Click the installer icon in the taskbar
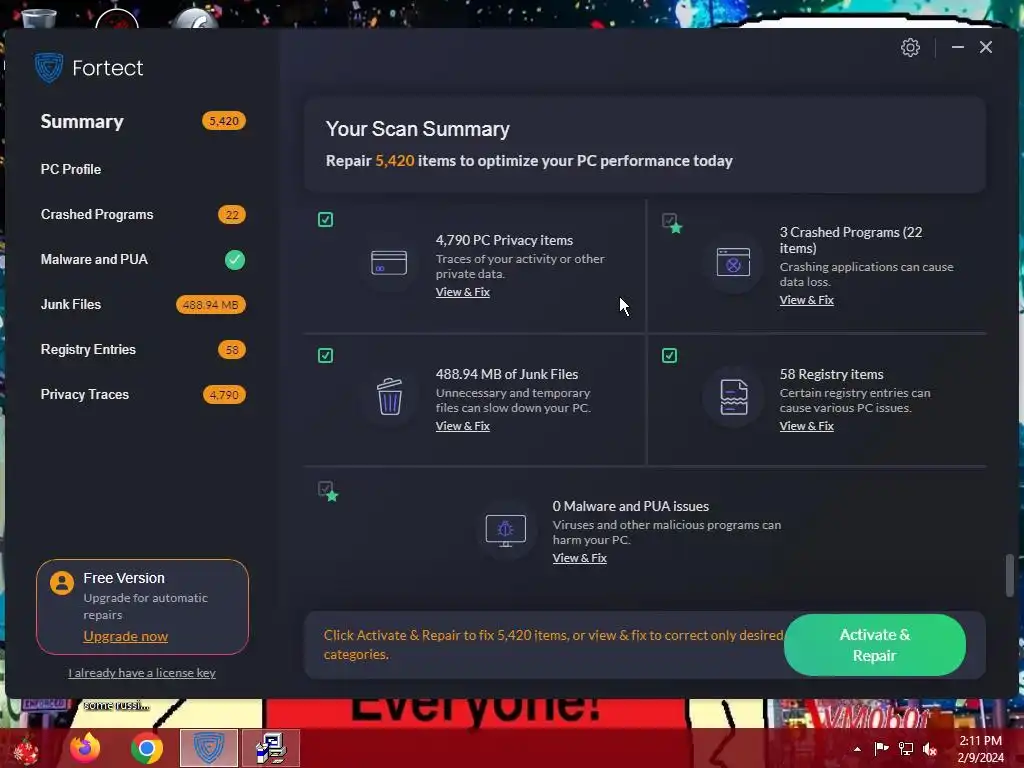This screenshot has height=768, width=1024. 270,748
